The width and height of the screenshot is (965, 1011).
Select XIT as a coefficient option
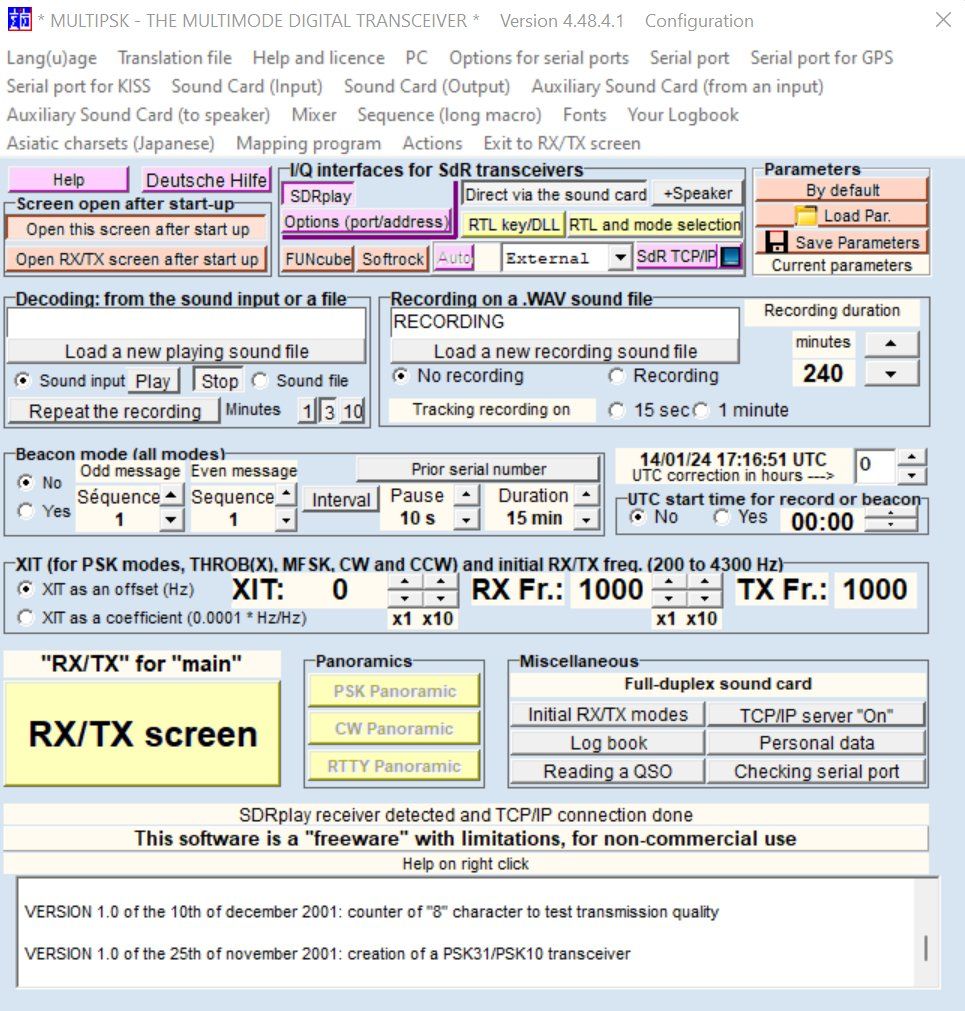26,617
